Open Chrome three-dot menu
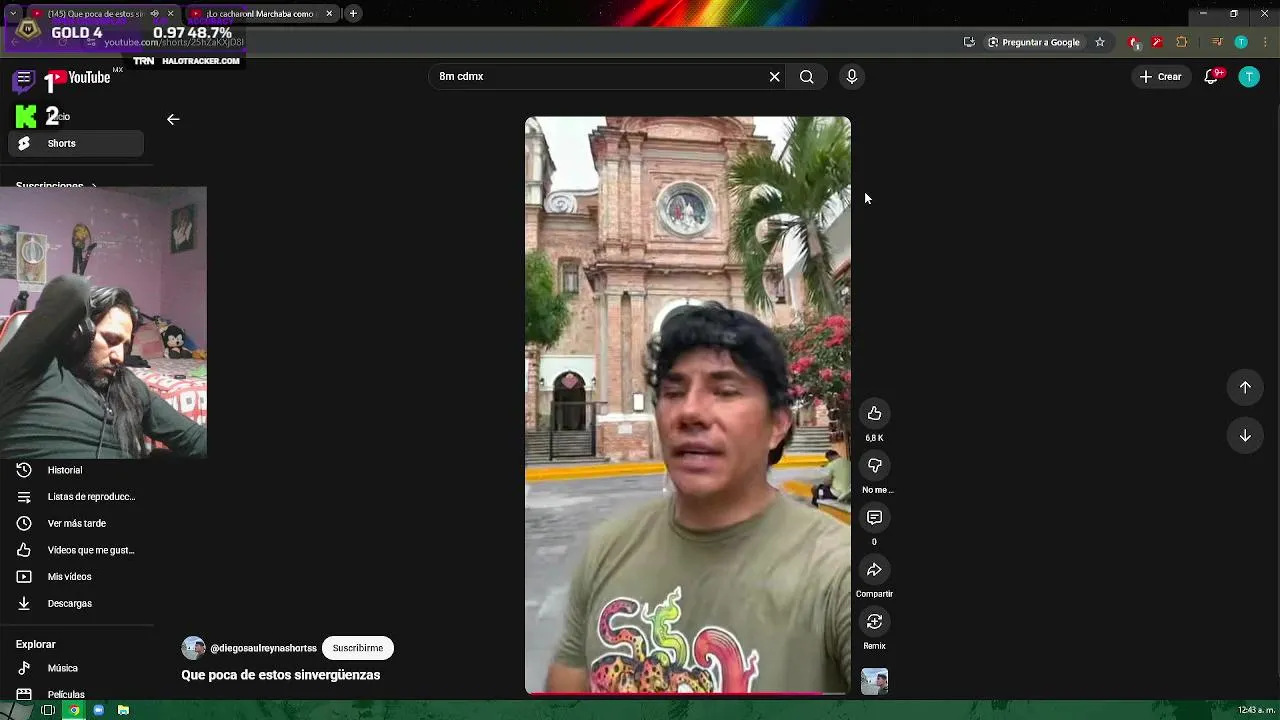Screen dimensions: 1280x720 pyautogui.click(x=1264, y=42)
